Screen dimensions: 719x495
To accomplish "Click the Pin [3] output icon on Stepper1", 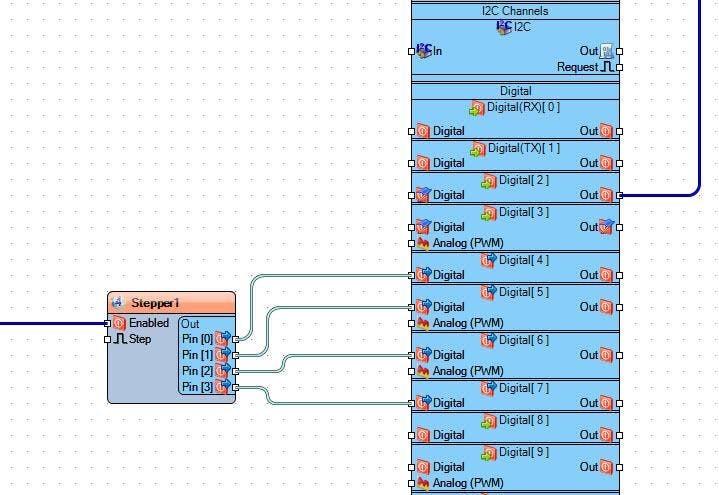I will (223, 387).
